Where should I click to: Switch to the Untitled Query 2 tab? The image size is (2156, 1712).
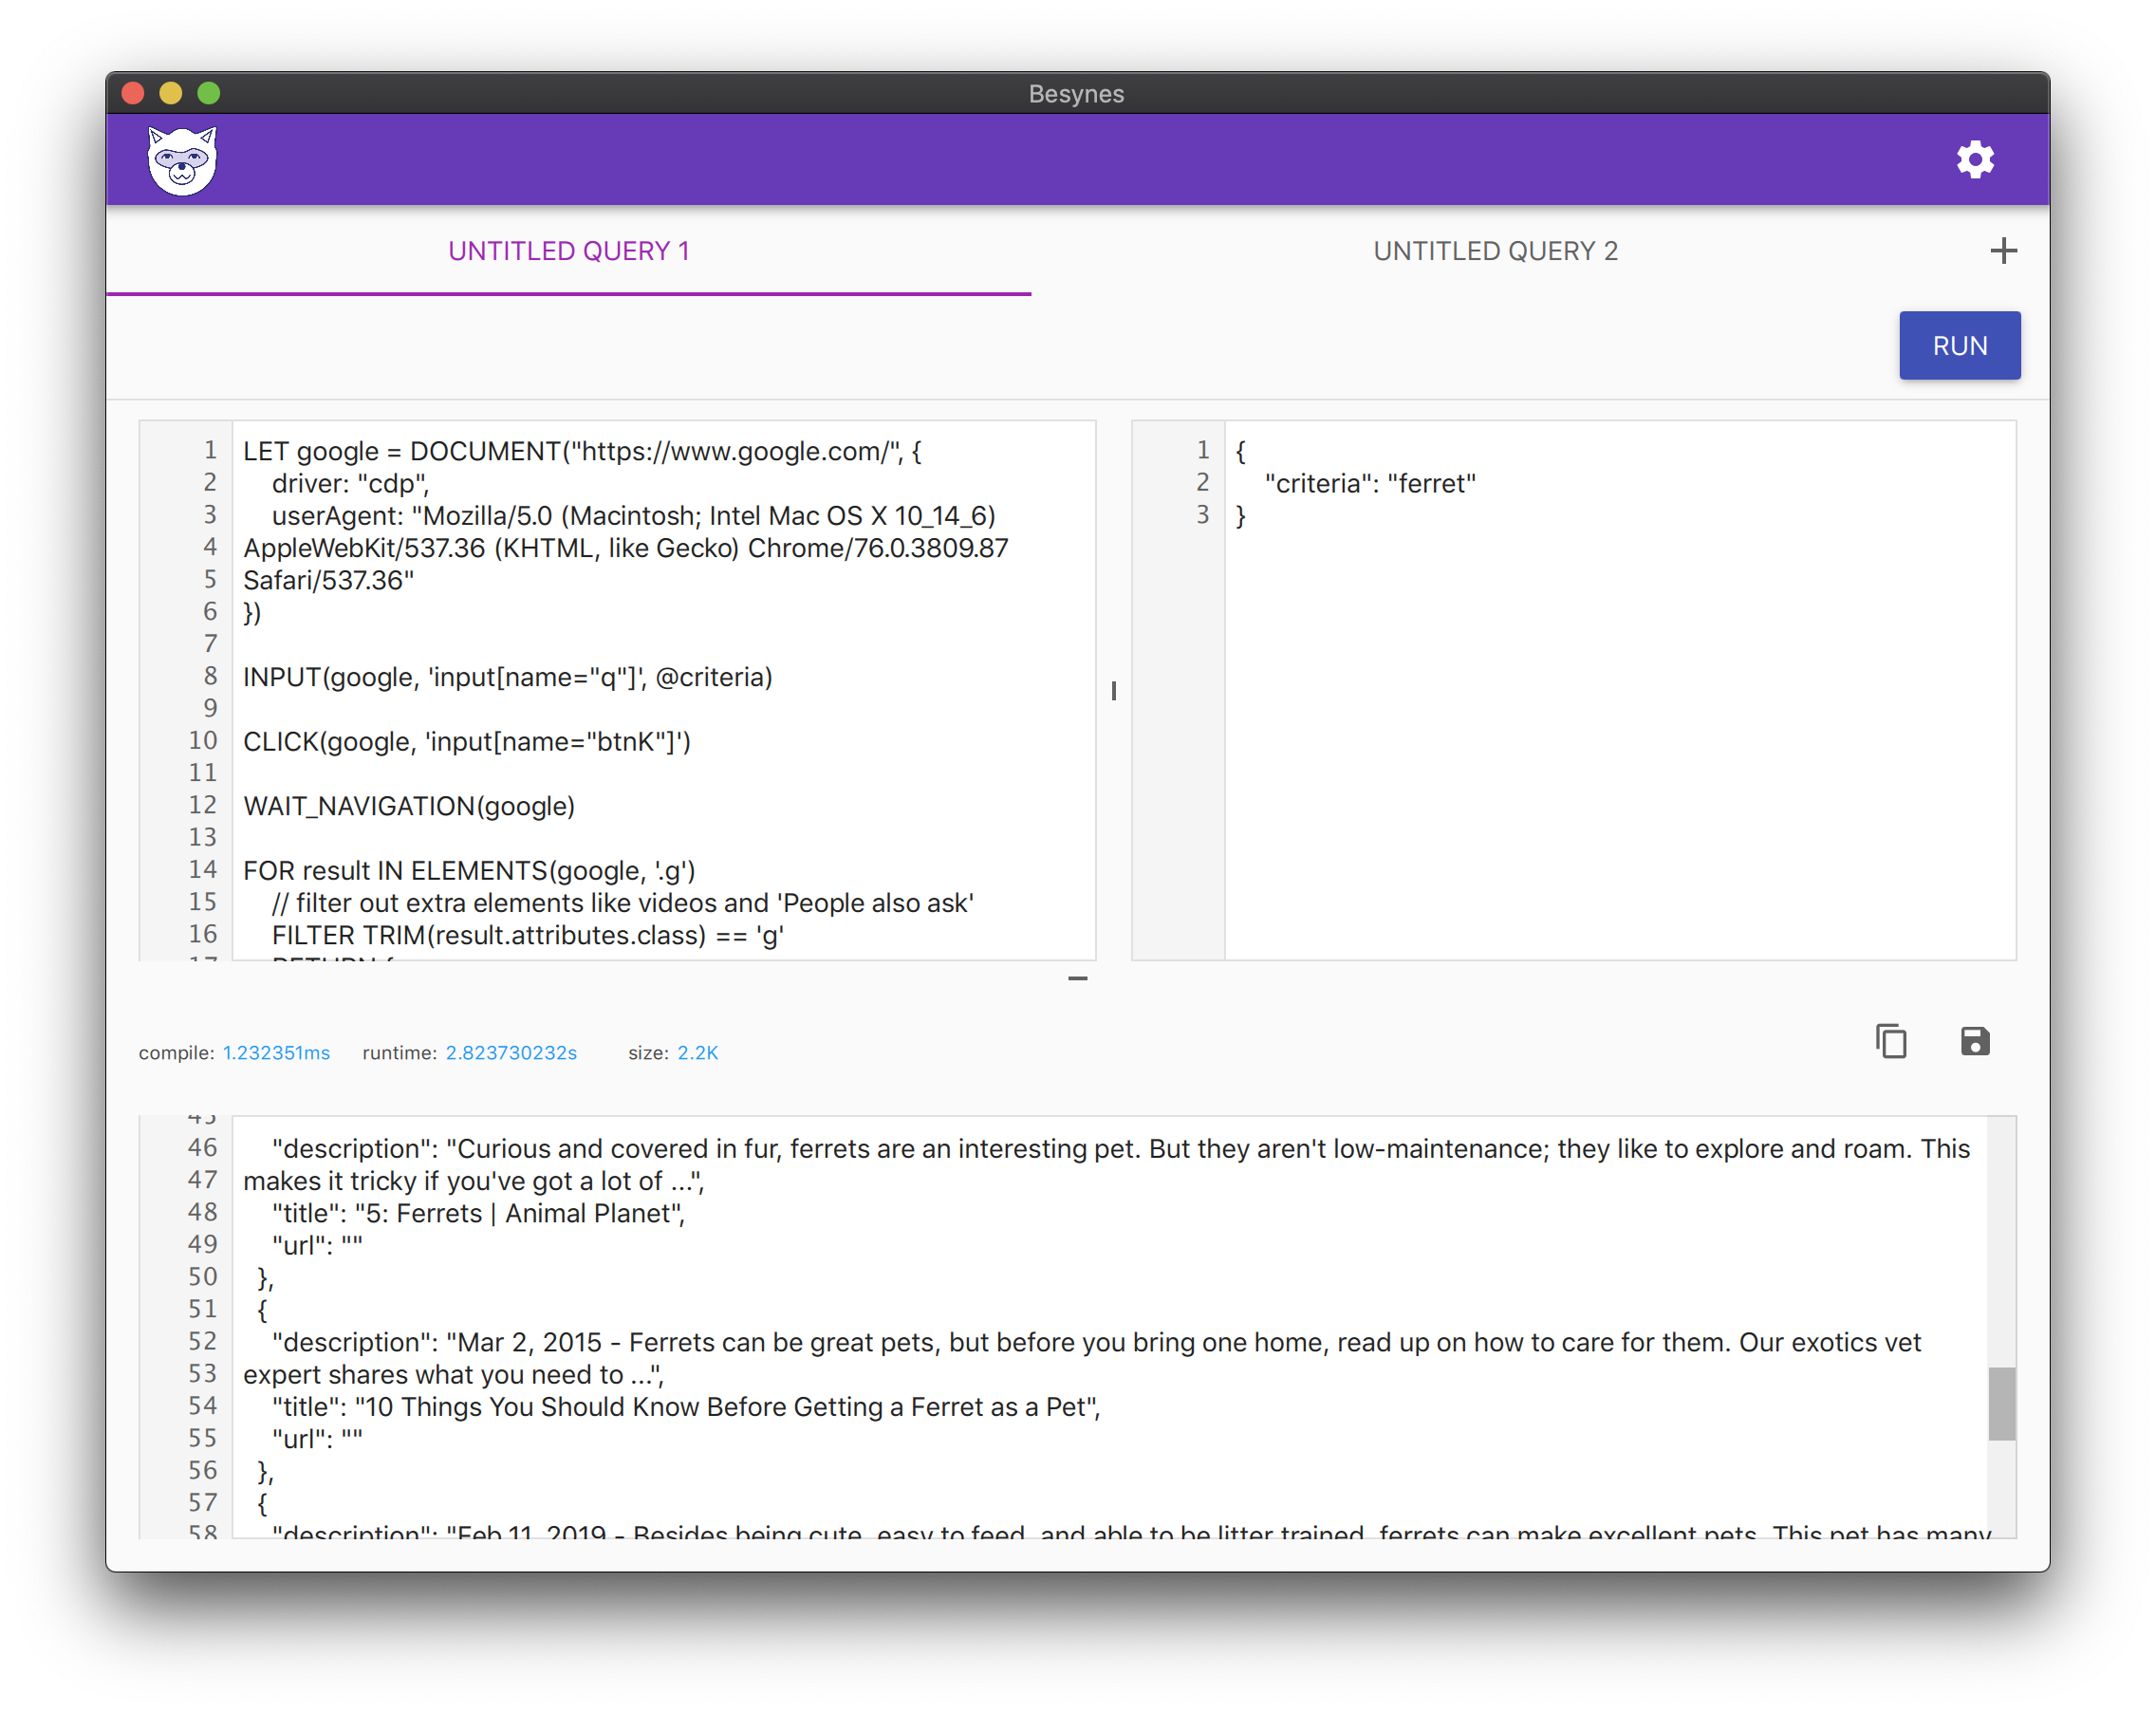[x=1494, y=251]
